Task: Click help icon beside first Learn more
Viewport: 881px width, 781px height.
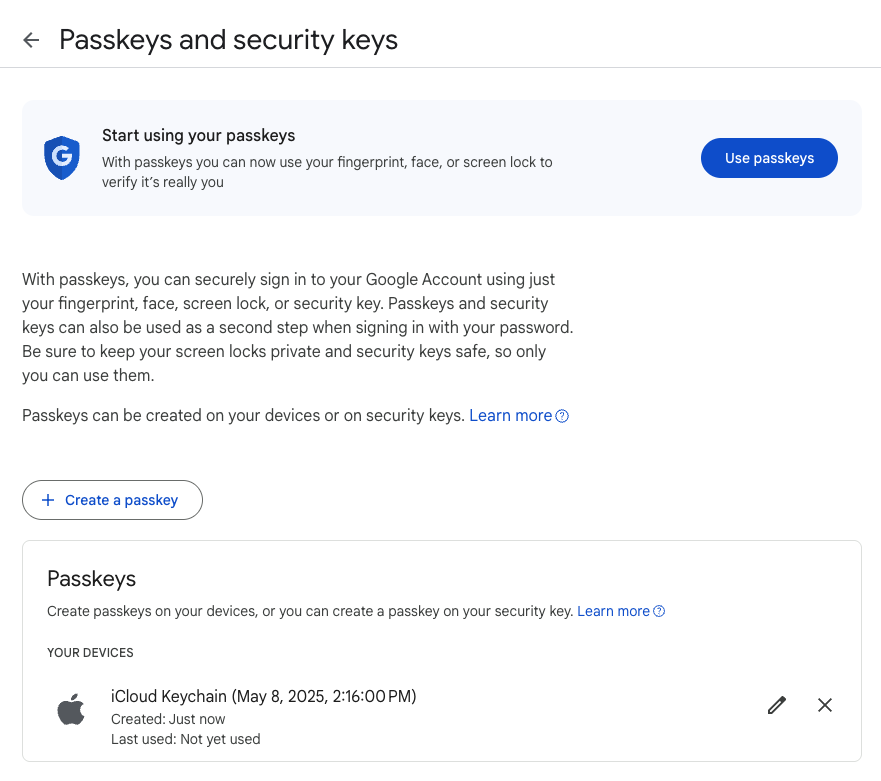Action: [x=562, y=416]
